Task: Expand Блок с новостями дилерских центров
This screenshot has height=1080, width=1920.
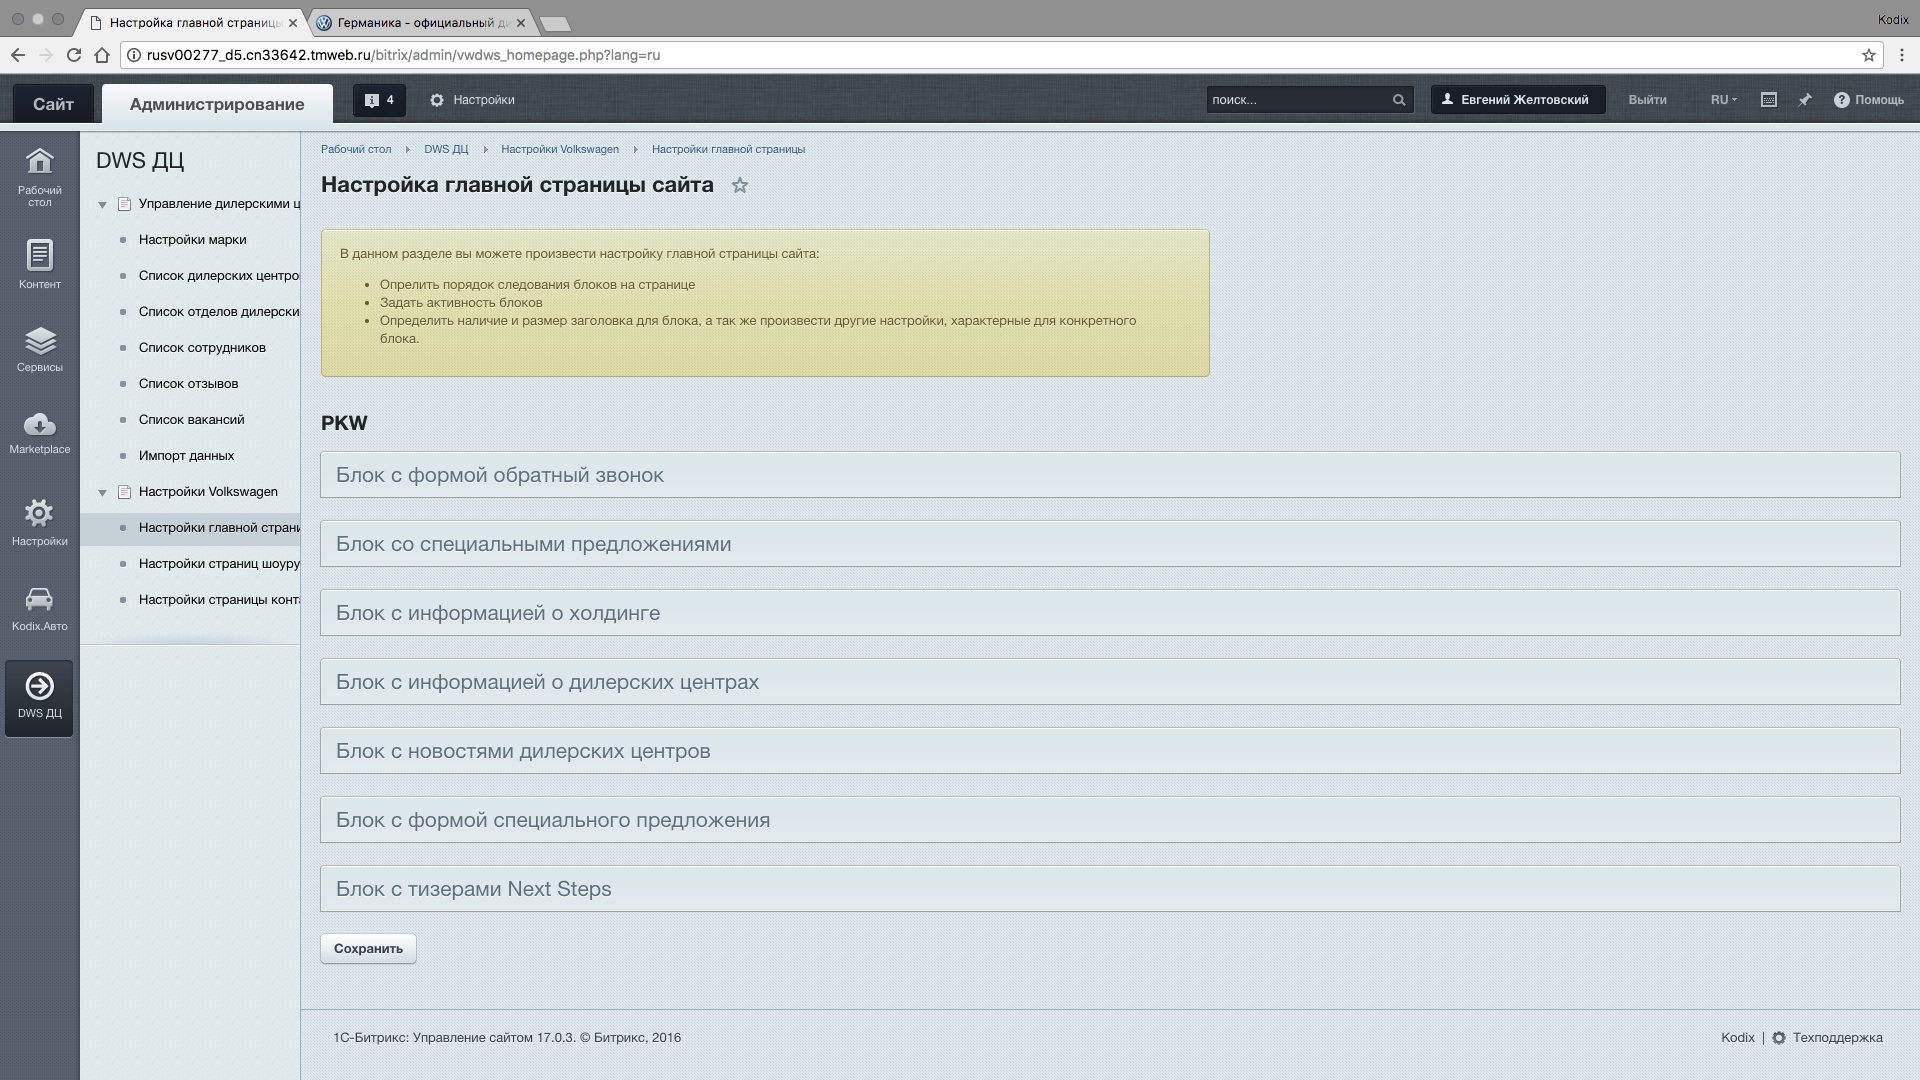Action: coord(1110,751)
